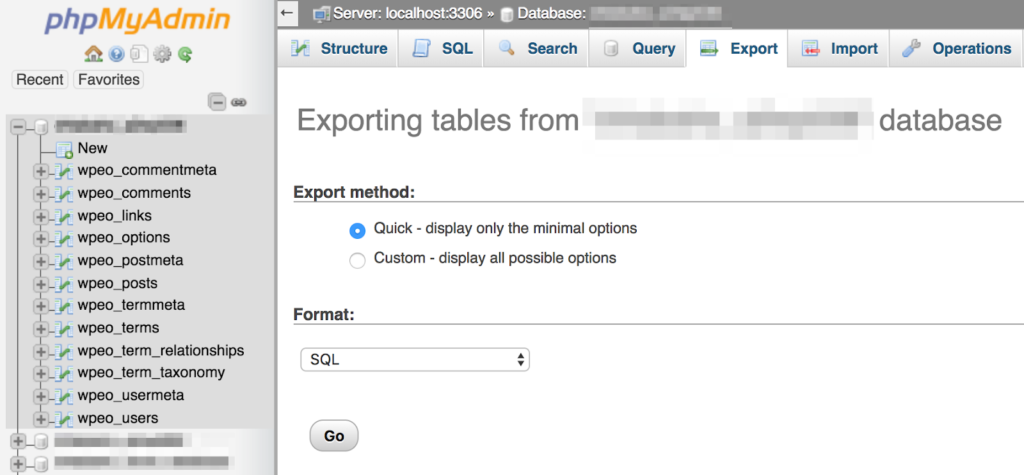Click the back arrow left of Server

287,12
